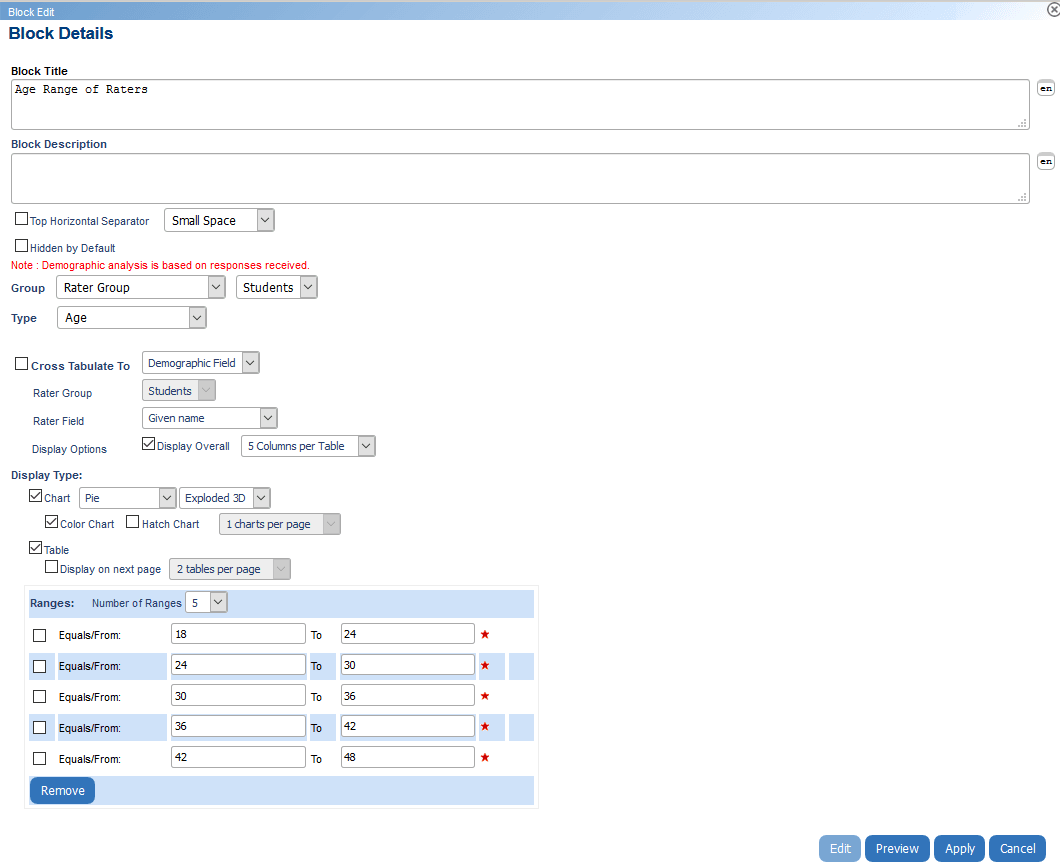Open the 1 charts per page dropdown
Viewport: 1060px width, 866px height.
280,524
